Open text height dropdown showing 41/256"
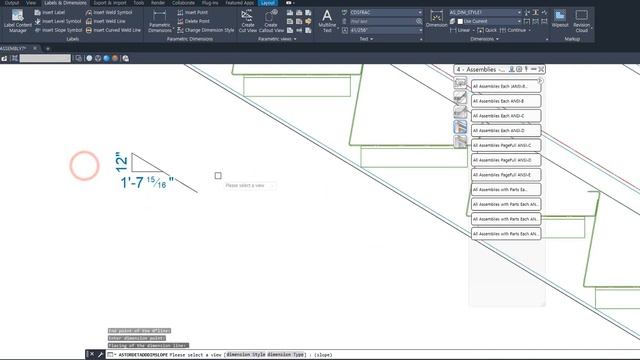The height and width of the screenshot is (360, 640). (420, 30)
